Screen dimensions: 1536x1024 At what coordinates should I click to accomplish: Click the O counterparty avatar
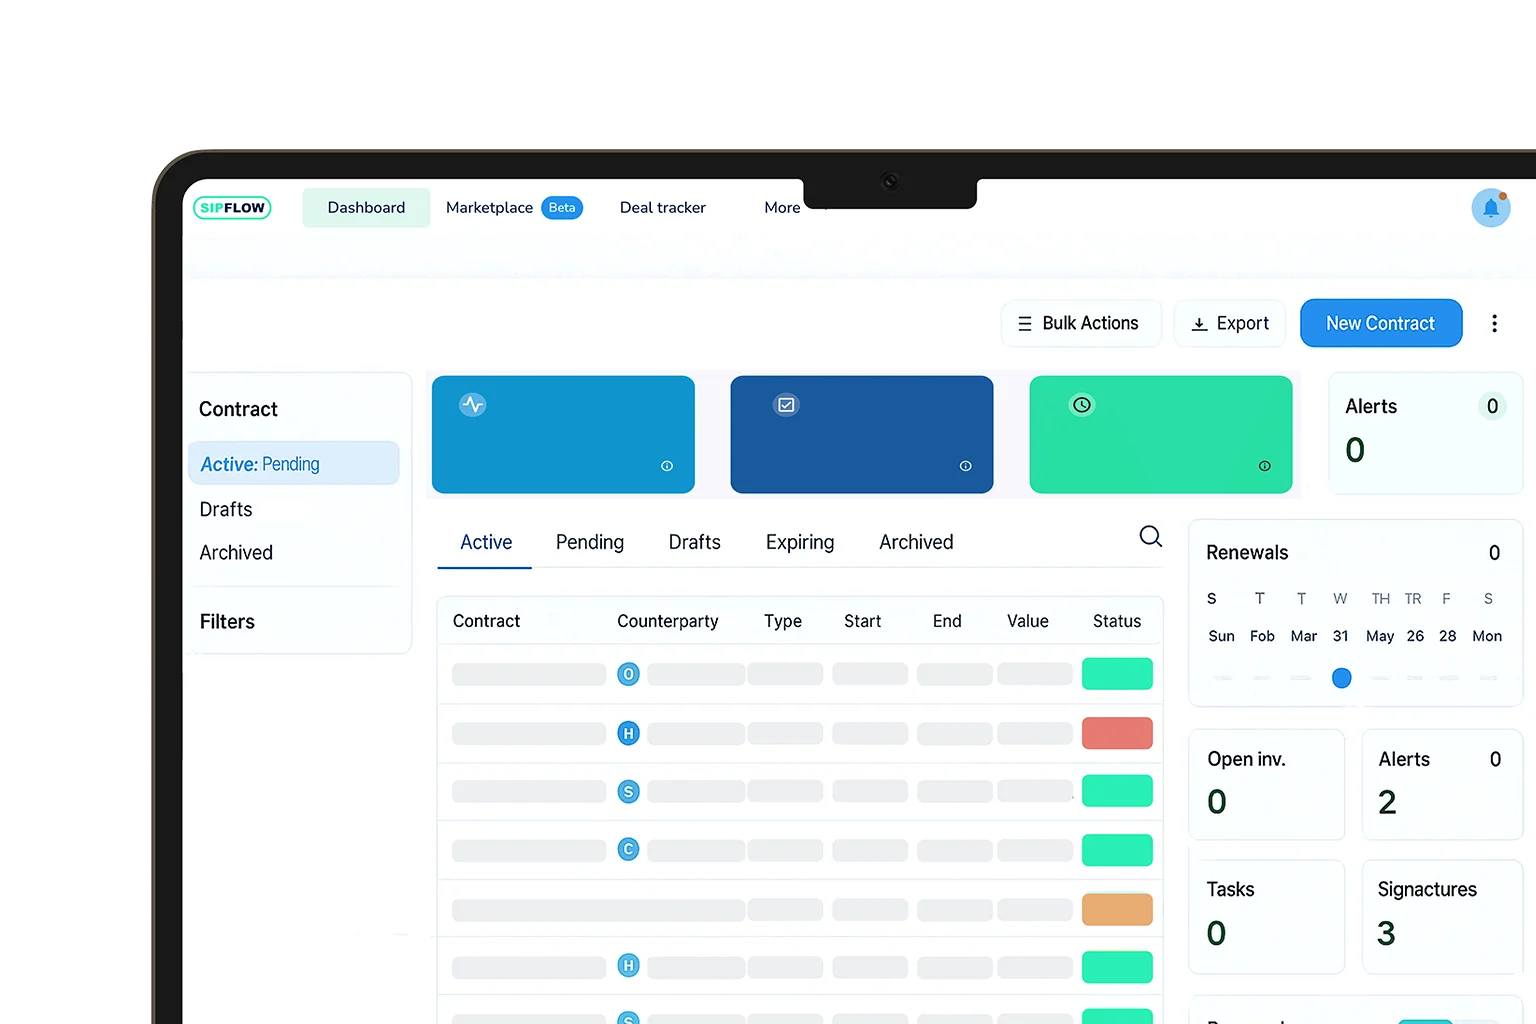[628, 674]
